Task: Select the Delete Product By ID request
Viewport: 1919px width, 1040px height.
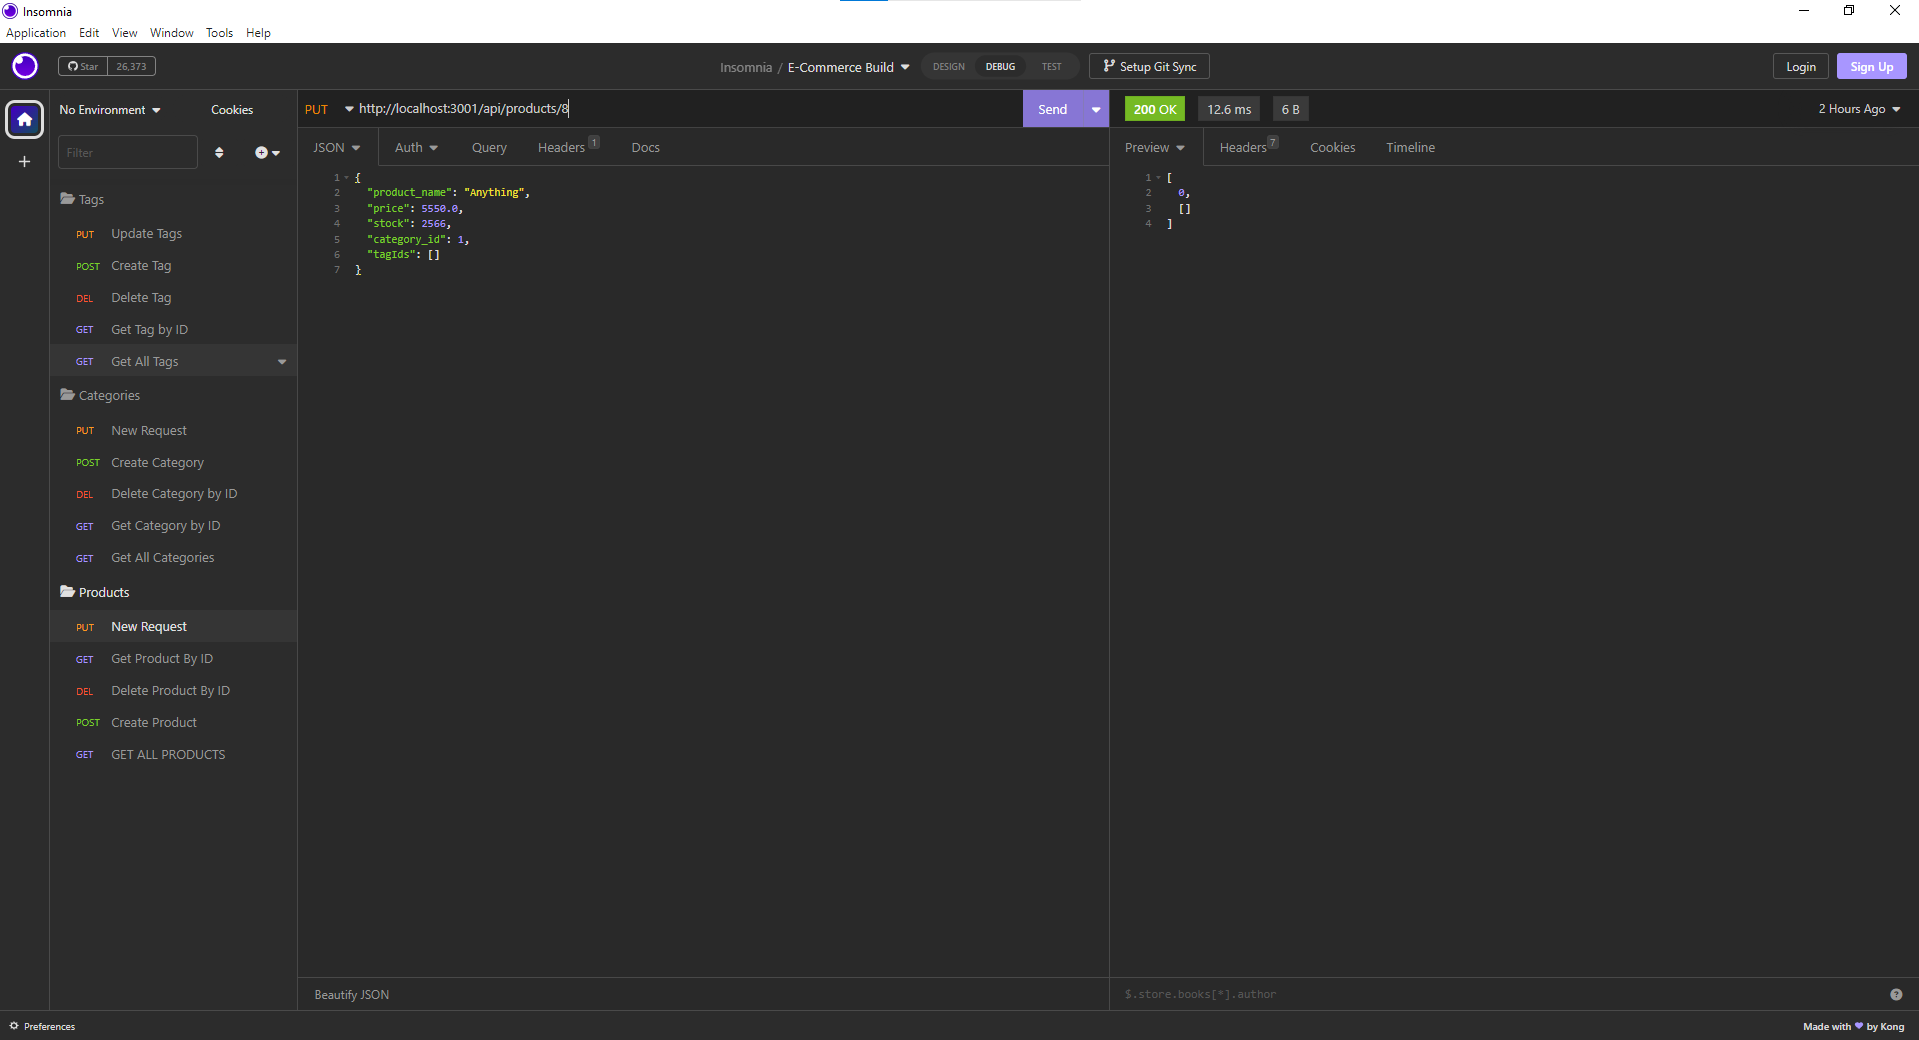Action: coord(170,690)
